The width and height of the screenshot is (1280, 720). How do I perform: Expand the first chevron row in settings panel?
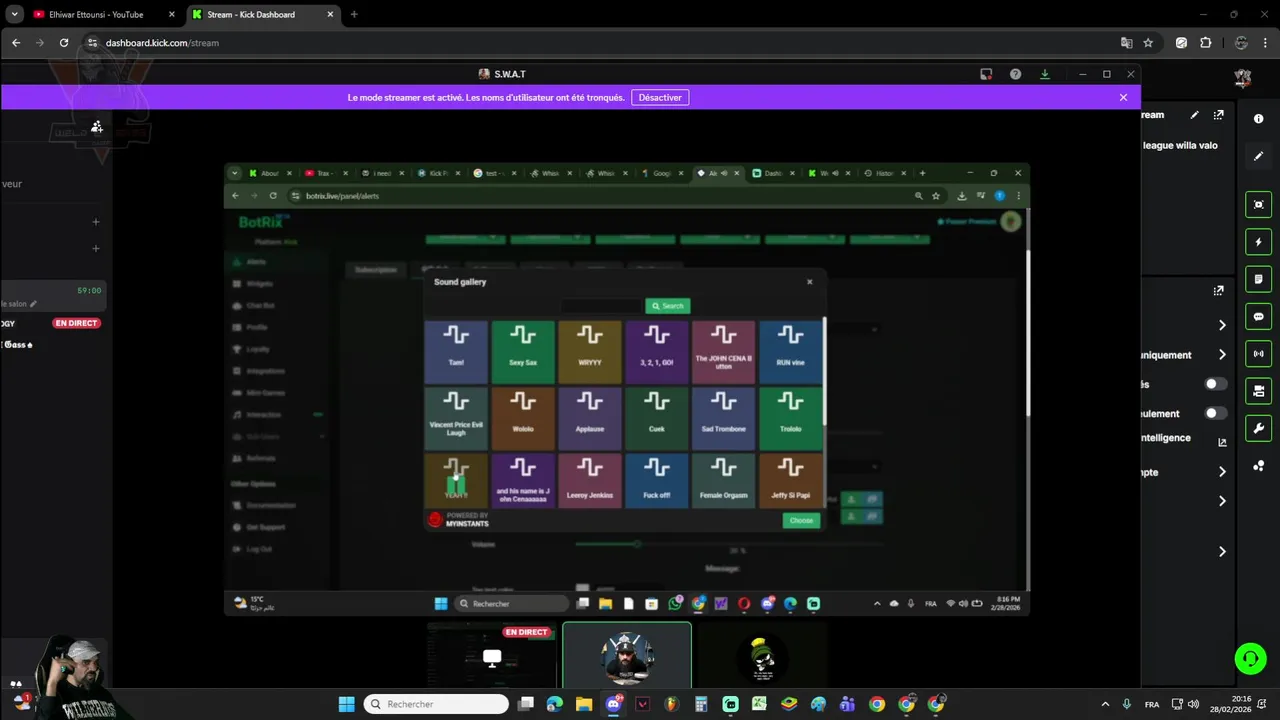[1222, 325]
